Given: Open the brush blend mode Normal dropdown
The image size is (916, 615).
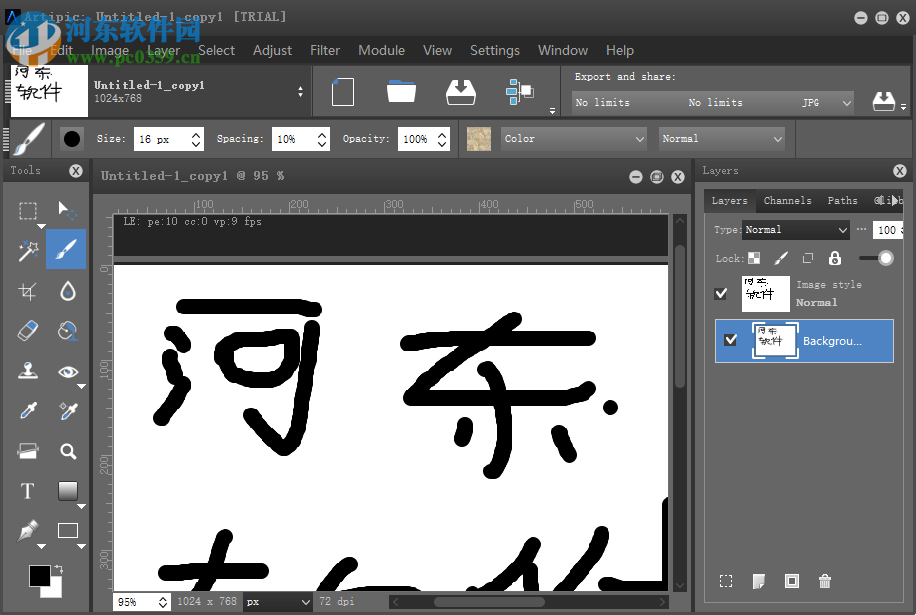Looking at the screenshot, I should click(722, 138).
